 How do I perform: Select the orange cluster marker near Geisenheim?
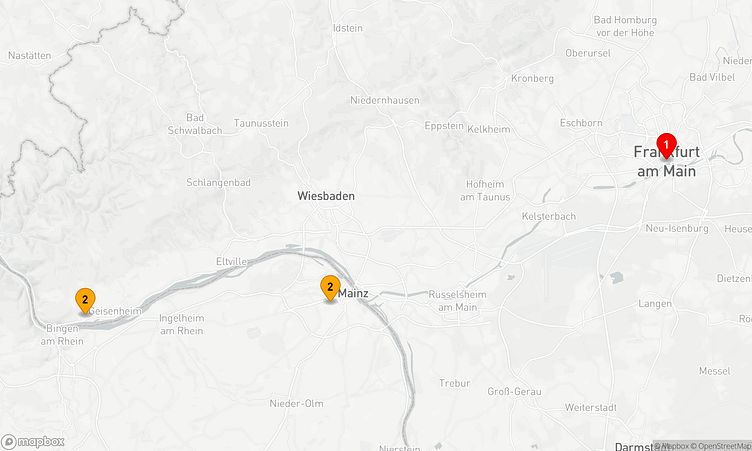[85, 300]
